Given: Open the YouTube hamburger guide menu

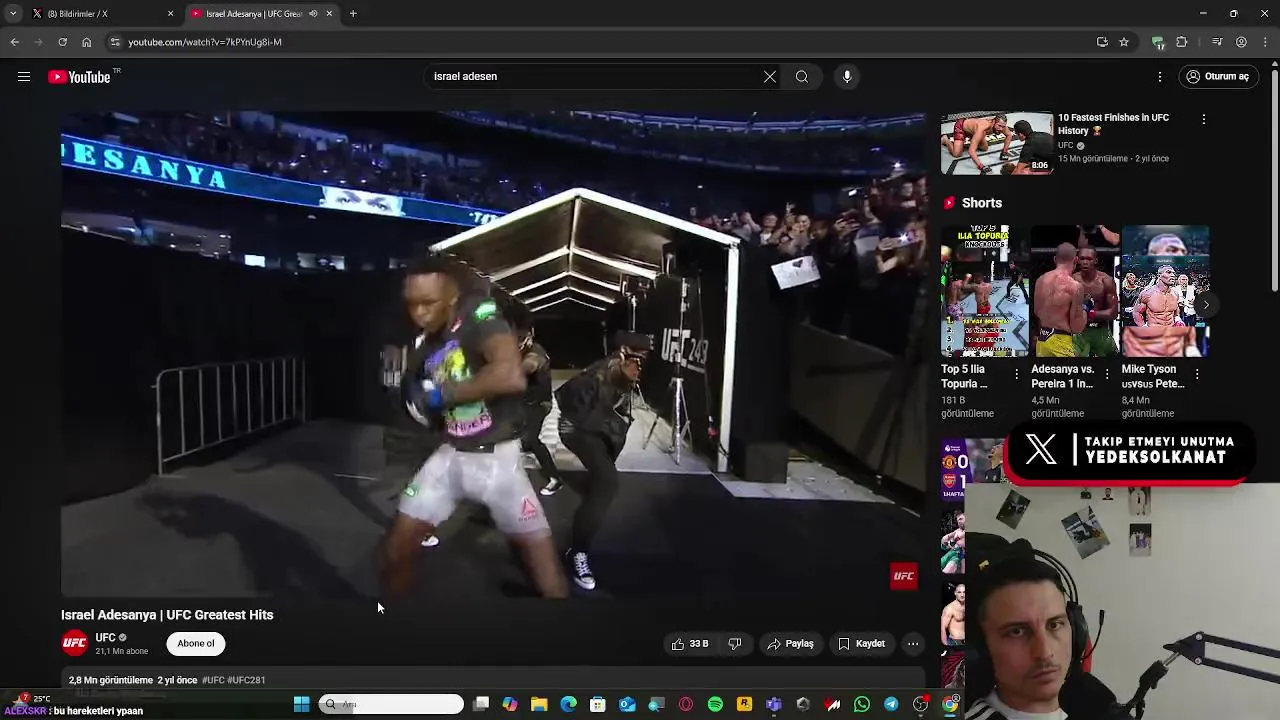Looking at the screenshot, I should tap(24, 77).
